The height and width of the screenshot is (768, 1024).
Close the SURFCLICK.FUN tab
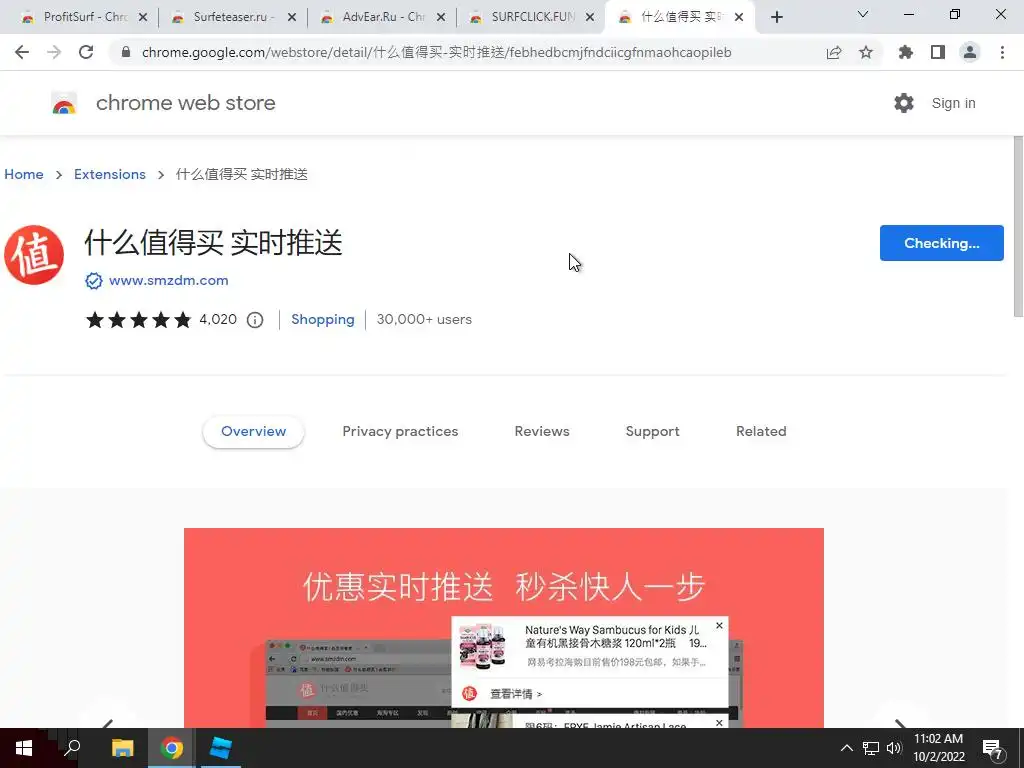click(x=590, y=18)
